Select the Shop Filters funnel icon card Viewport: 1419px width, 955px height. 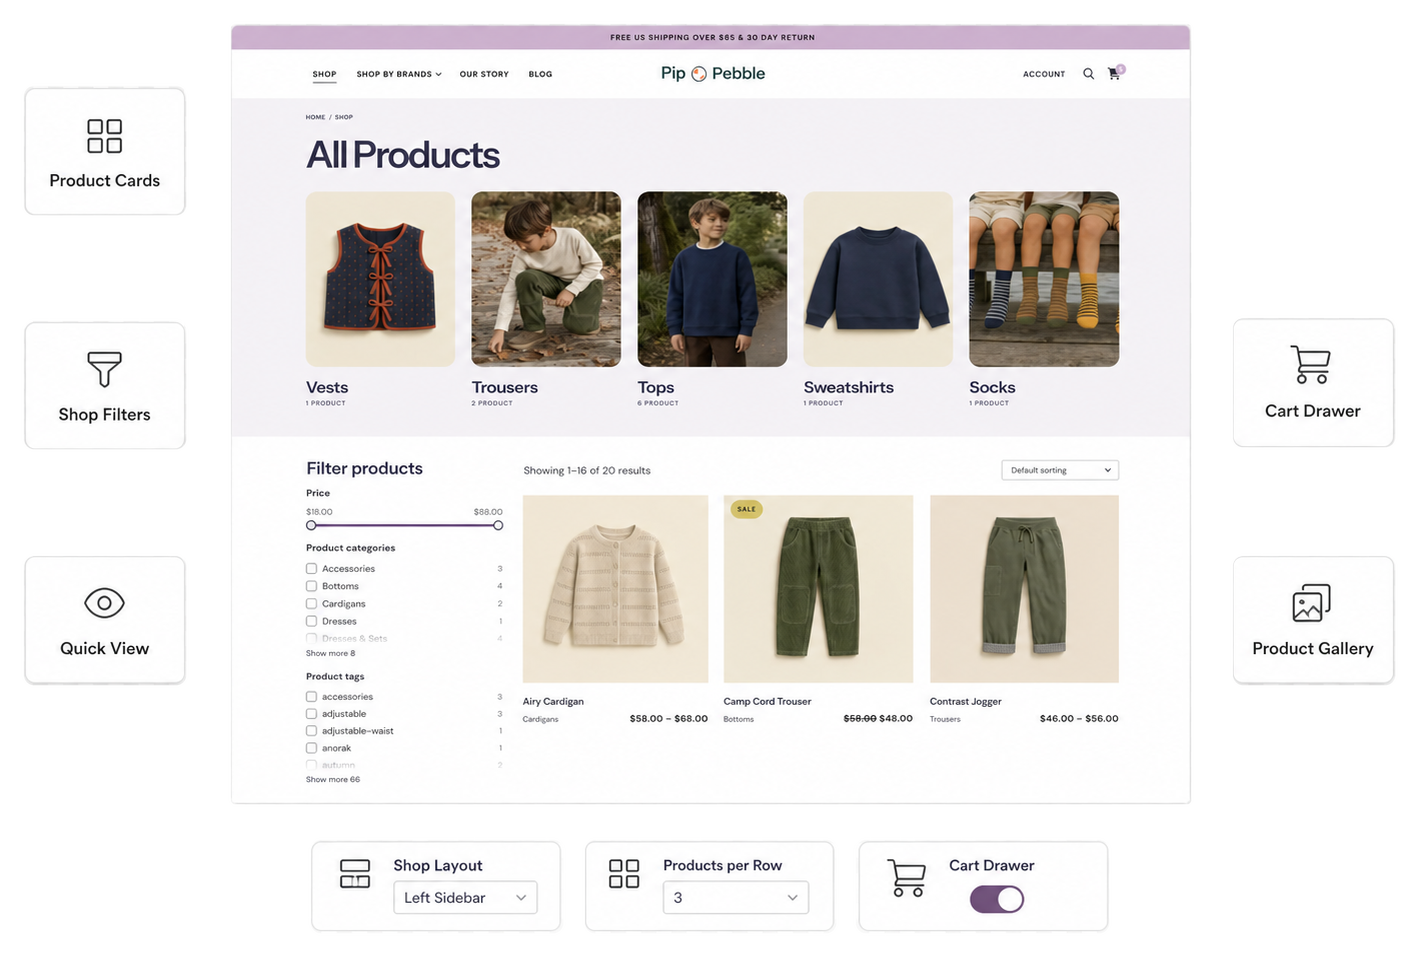coord(105,385)
